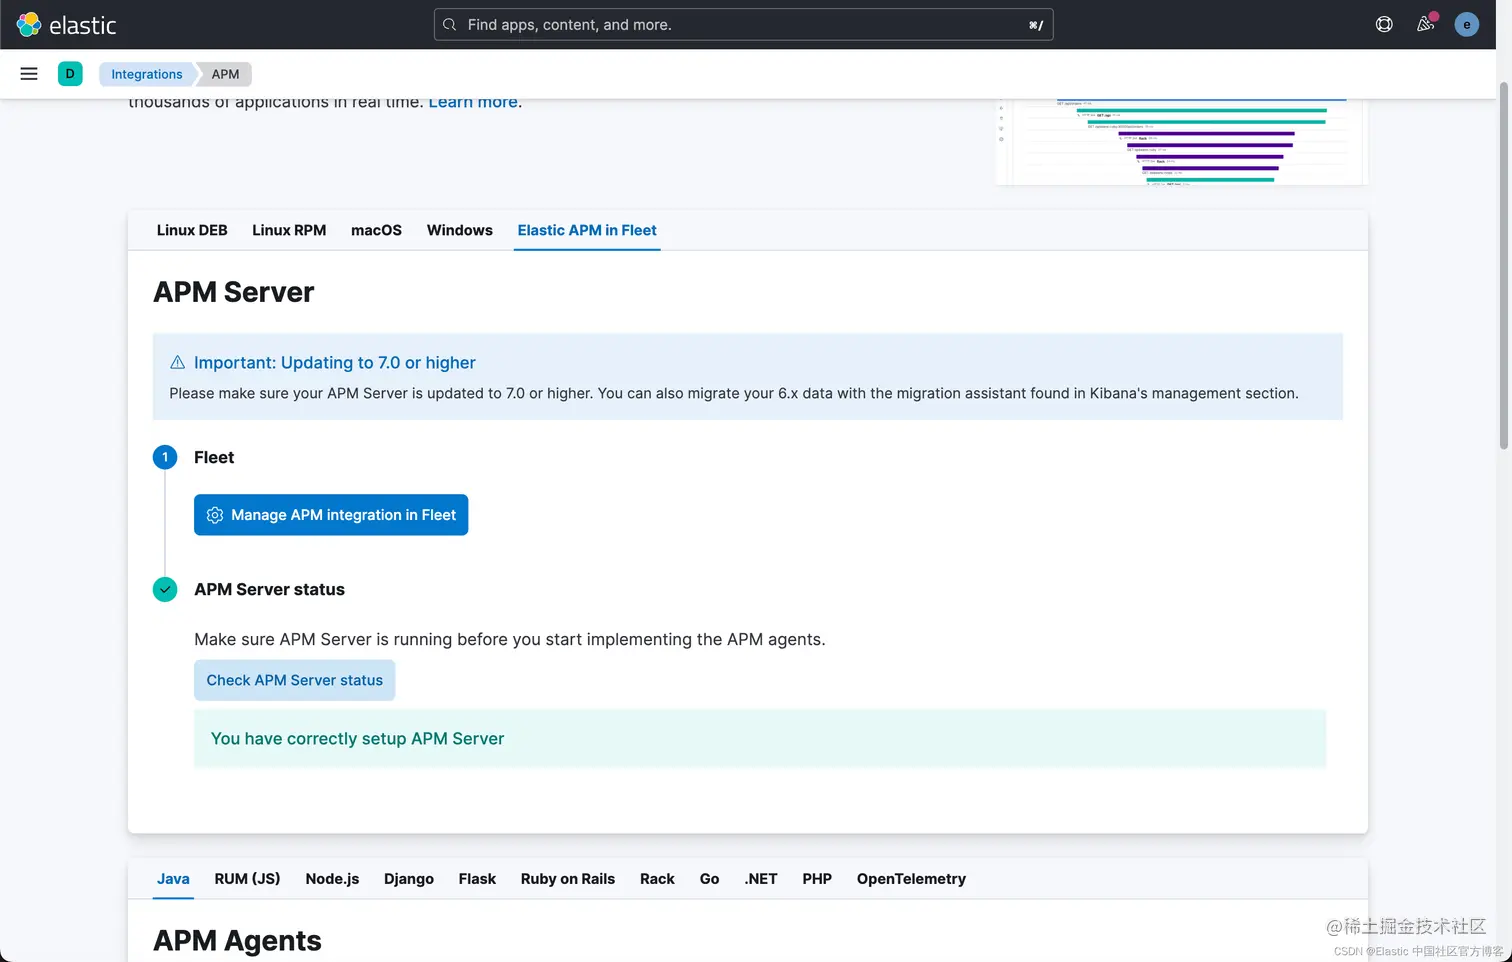Click the page vertical scrollbar
This screenshot has width=1512, height=962.
(x=1503, y=265)
